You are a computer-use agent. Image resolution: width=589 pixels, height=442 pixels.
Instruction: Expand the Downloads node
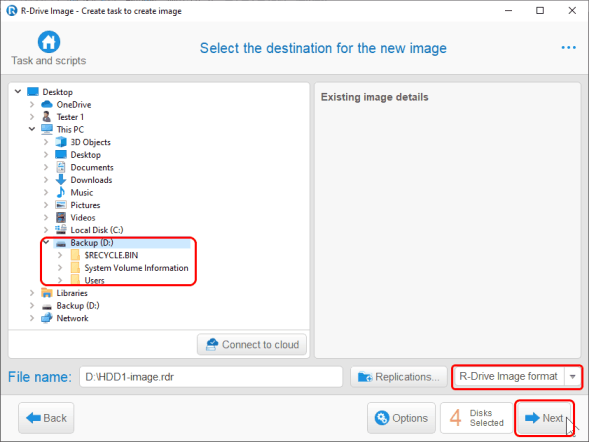pos(46,180)
